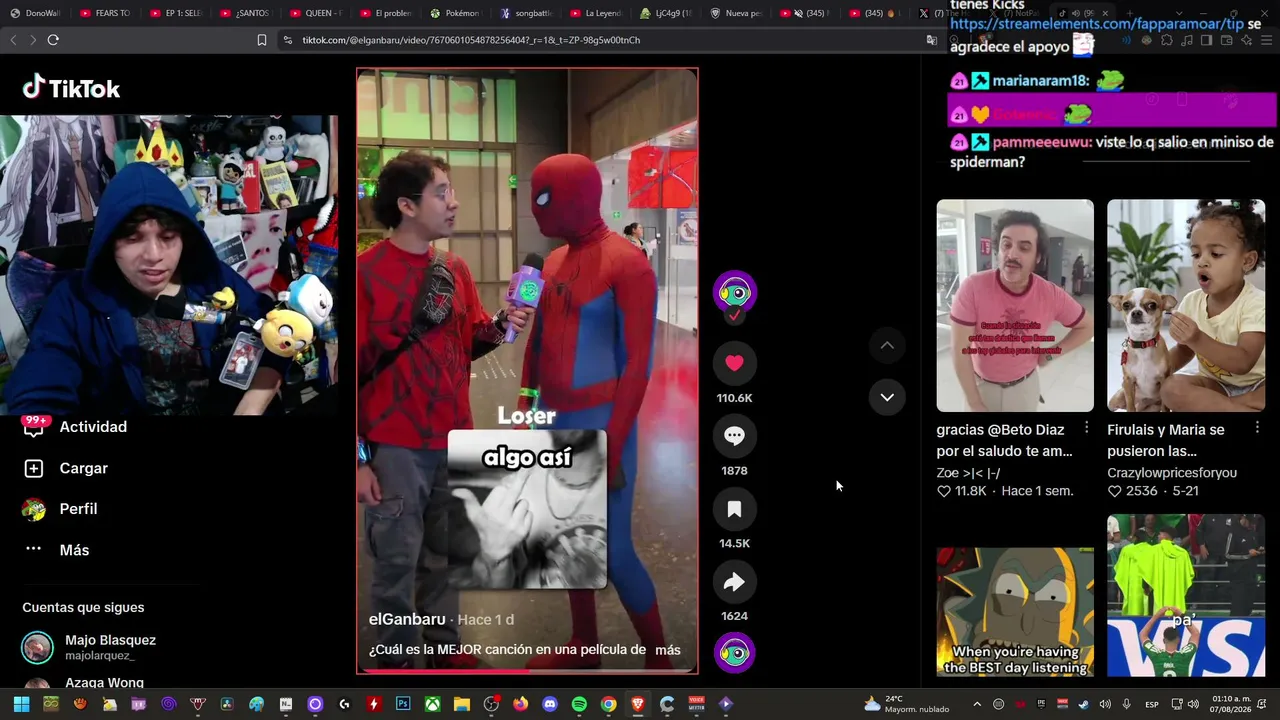Seek on the video progress bar
Screen dimensions: 1280x720
(x=527, y=672)
